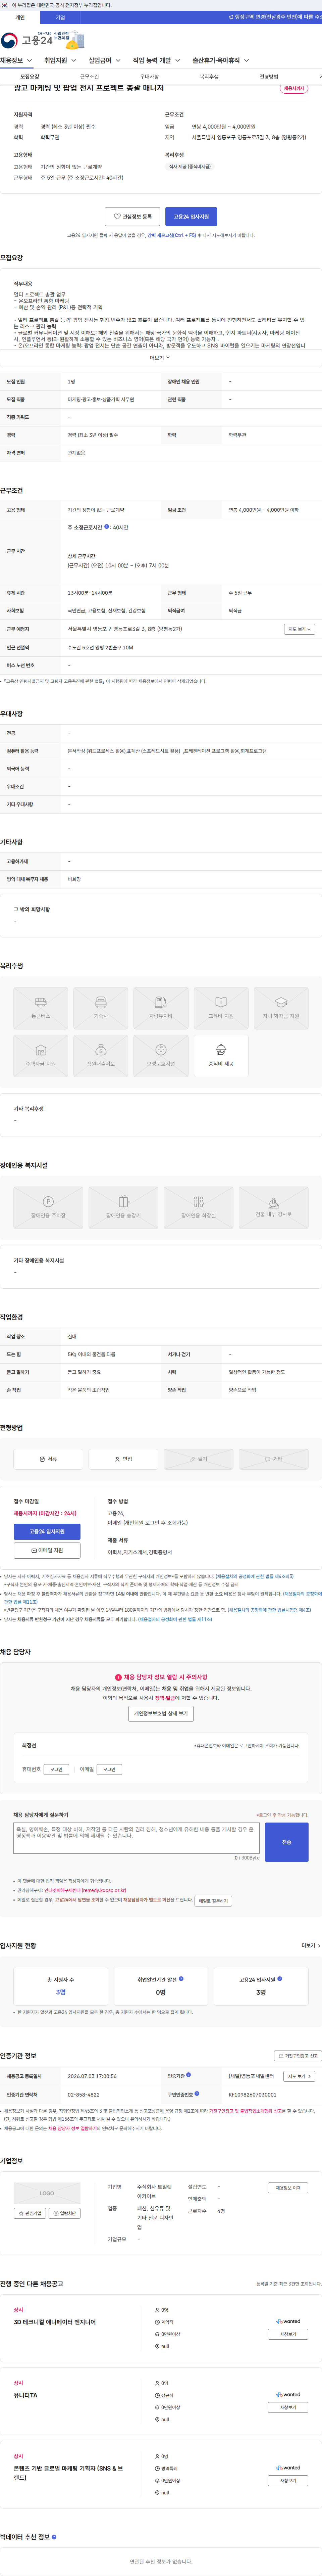Image resolution: width=322 pixels, height=2576 pixels.
Task: Click the 교육비 지원 benefit icon
Action: click(221, 1008)
